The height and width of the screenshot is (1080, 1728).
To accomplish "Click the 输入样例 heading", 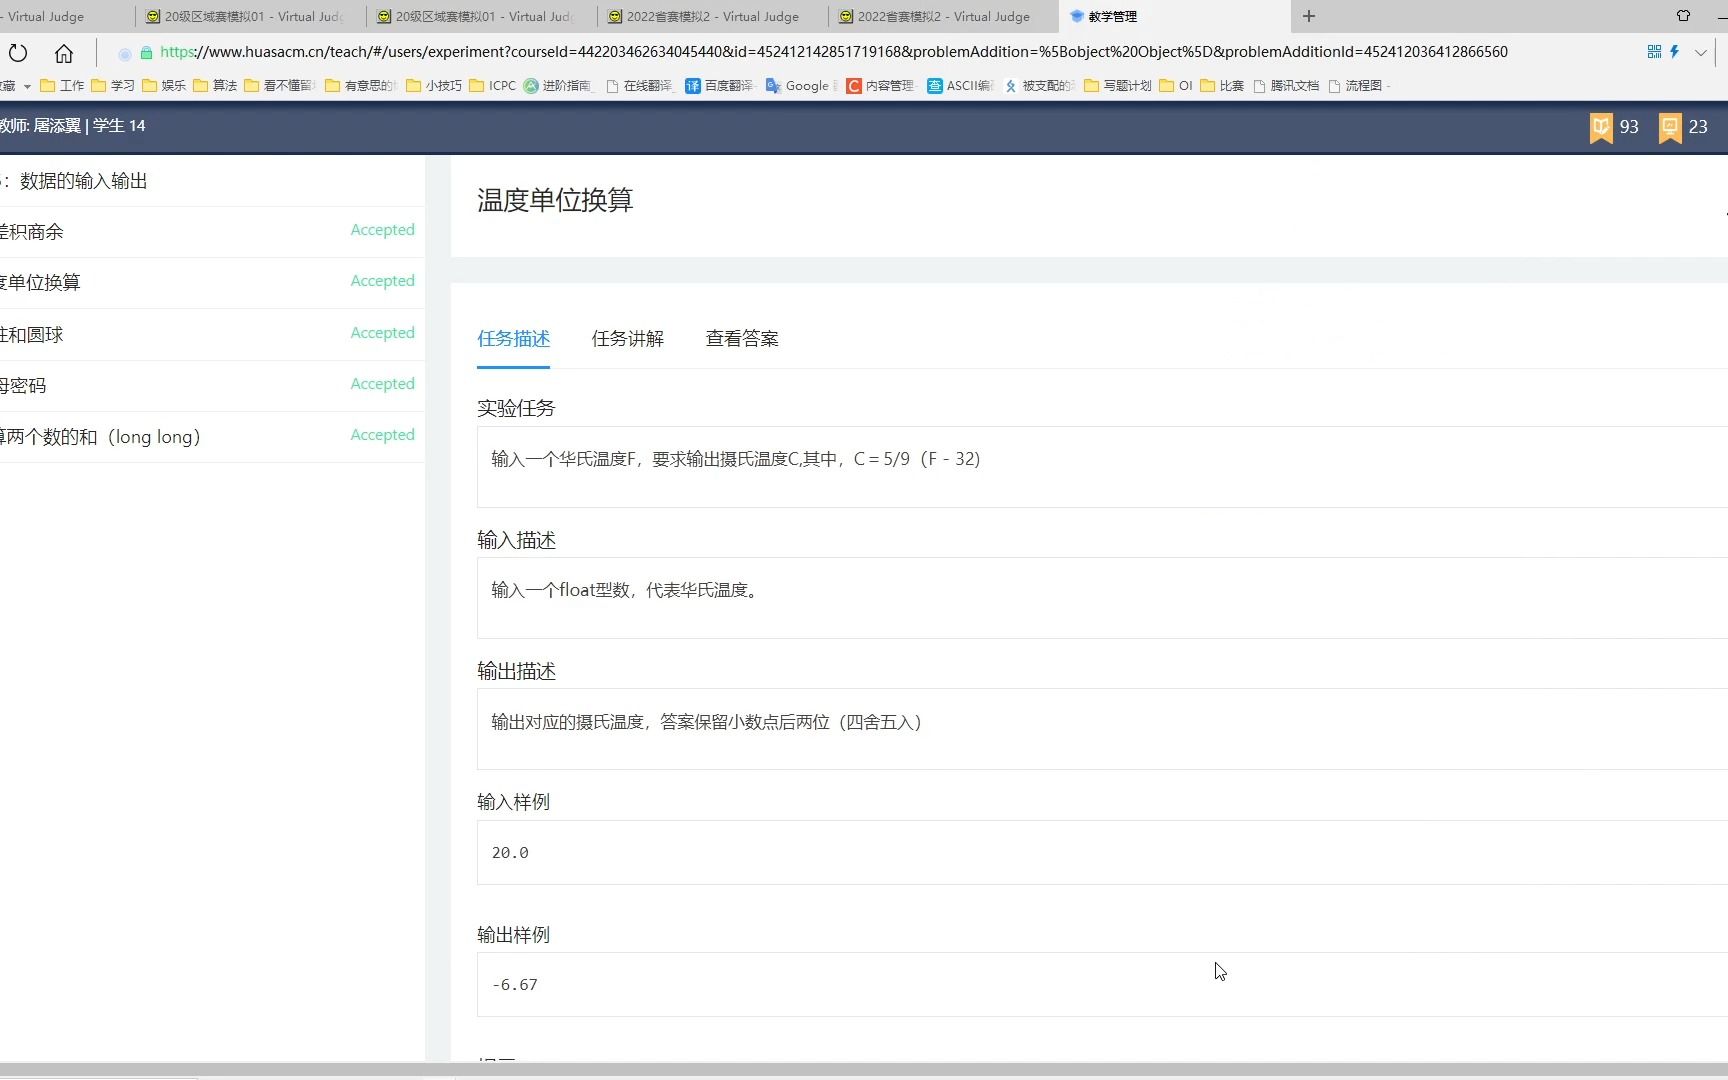I will tap(513, 802).
